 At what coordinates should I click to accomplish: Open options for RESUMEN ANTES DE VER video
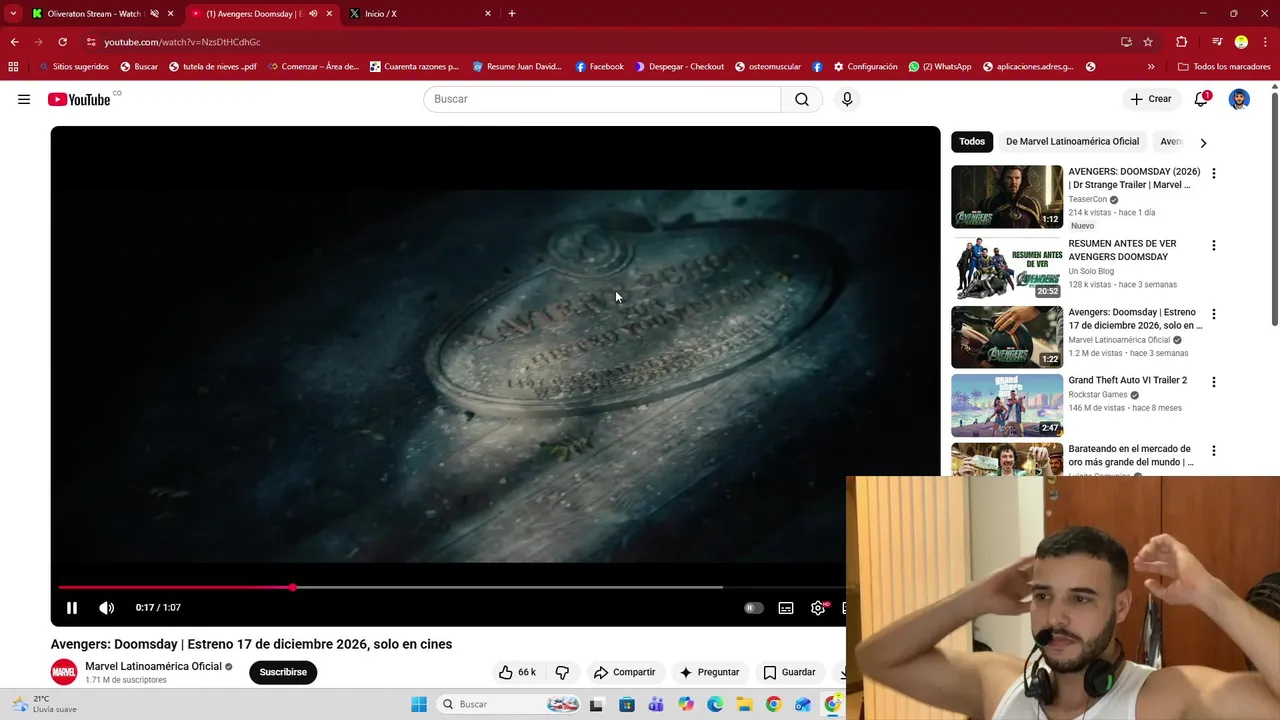coord(1214,245)
